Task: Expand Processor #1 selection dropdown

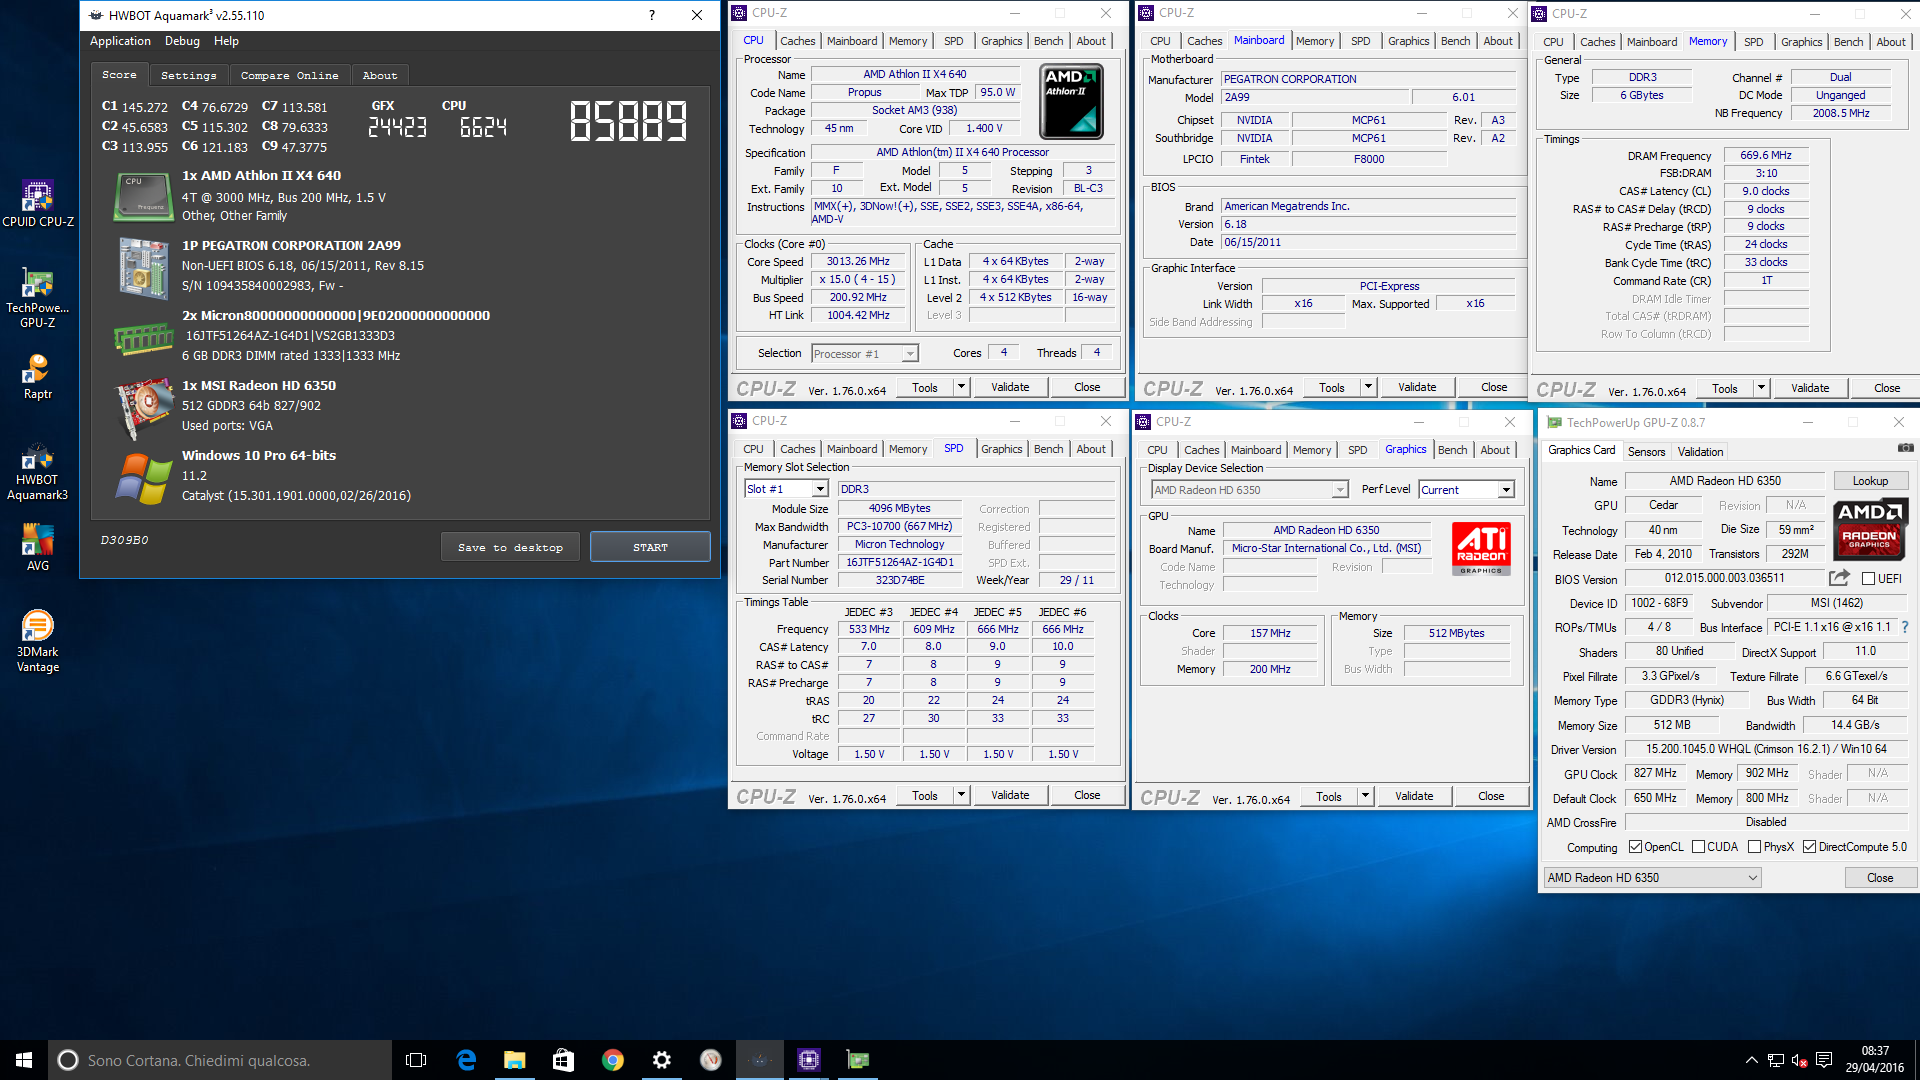Action: [x=909, y=354]
